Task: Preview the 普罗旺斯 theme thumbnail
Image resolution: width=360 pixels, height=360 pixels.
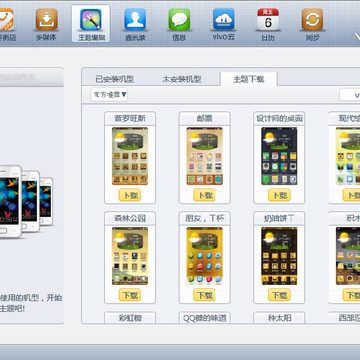Action: click(x=130, y=156)
